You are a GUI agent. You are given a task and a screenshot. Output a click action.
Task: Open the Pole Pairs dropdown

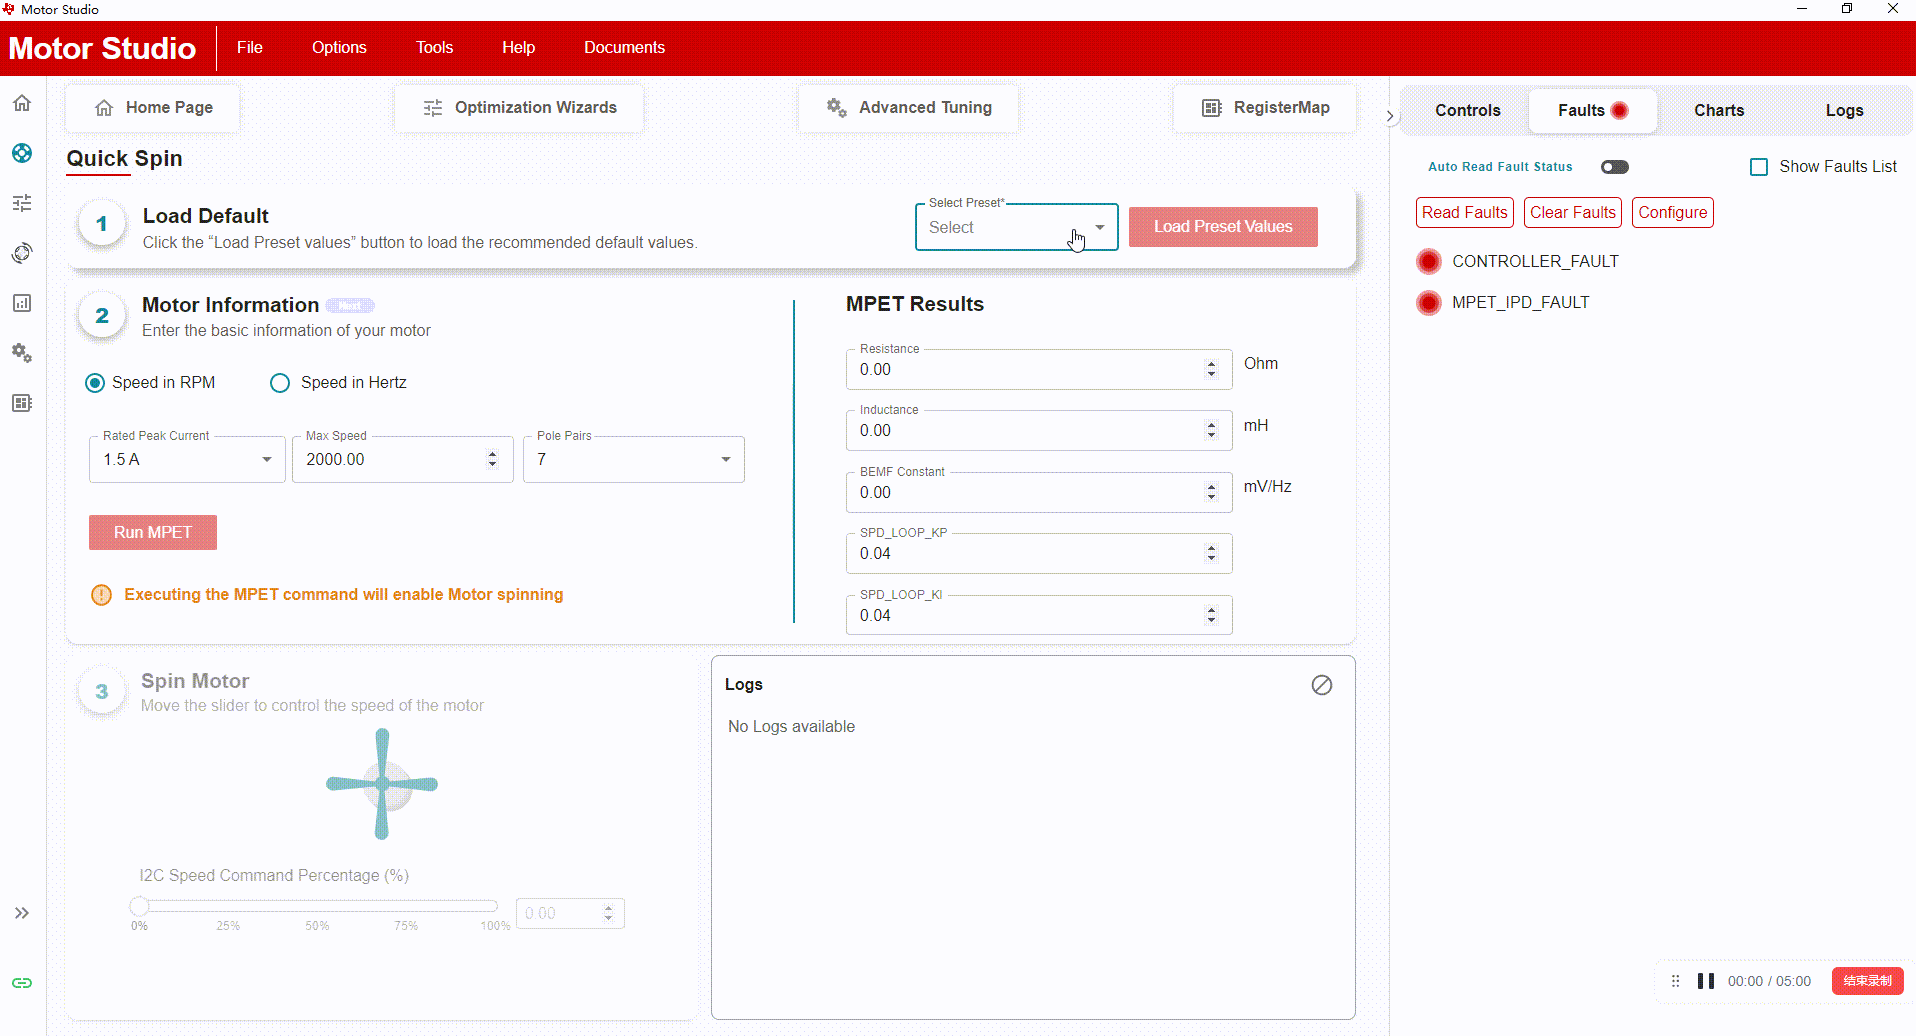(x=634, y=460)
